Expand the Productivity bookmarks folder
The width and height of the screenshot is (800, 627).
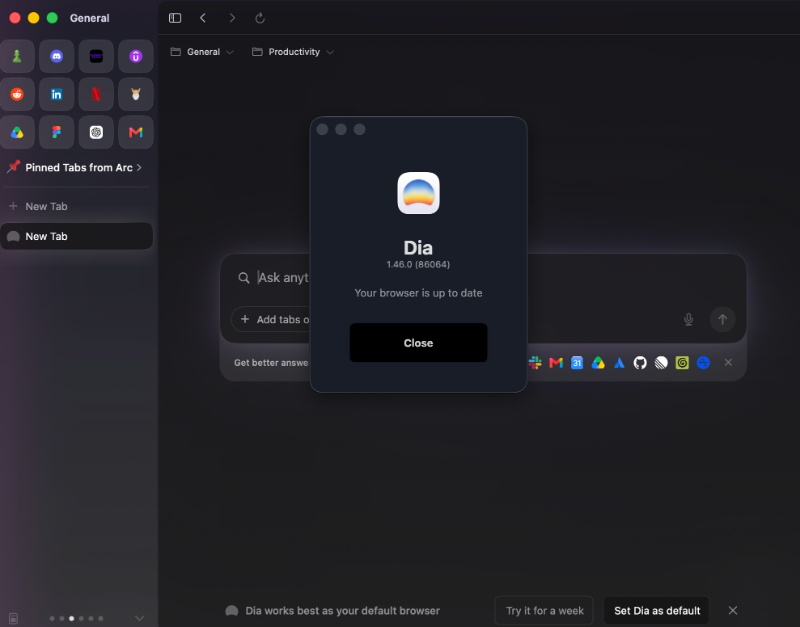[293, 52]
